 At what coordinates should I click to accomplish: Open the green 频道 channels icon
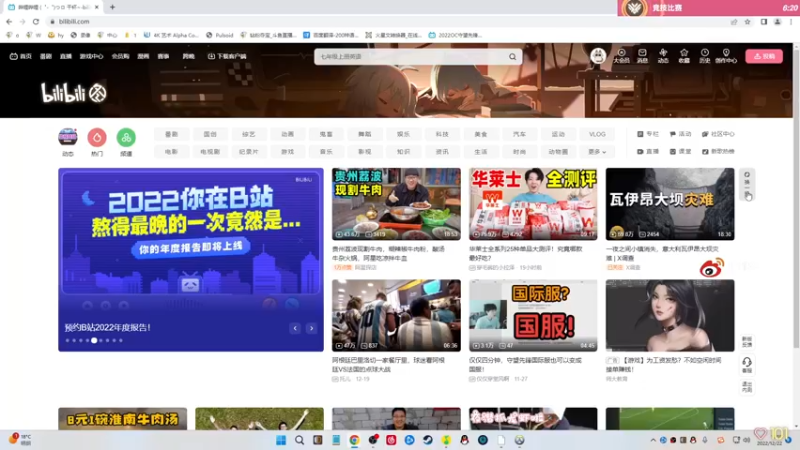coord(126,137)
